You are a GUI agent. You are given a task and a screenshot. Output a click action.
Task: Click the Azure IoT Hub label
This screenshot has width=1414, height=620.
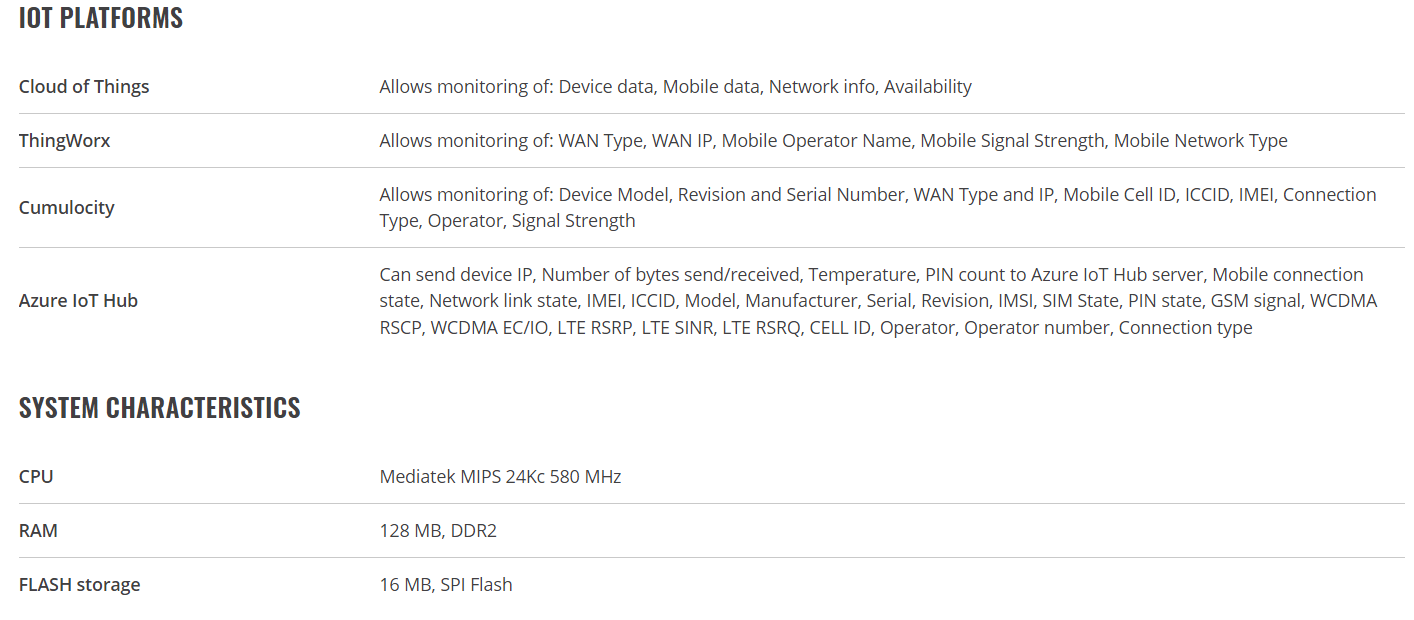tap(78, 301)
